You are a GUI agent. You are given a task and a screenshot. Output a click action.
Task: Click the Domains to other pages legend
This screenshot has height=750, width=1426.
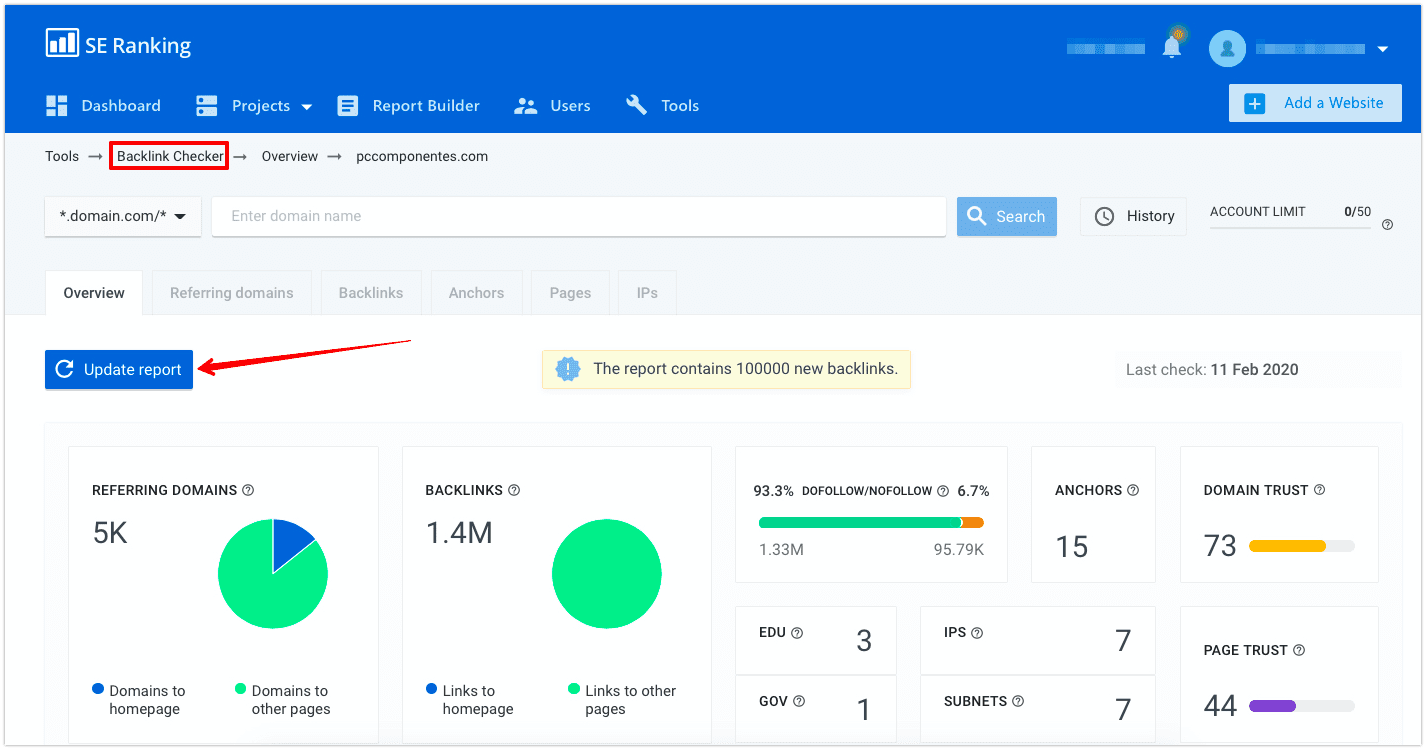pos(282,700)
